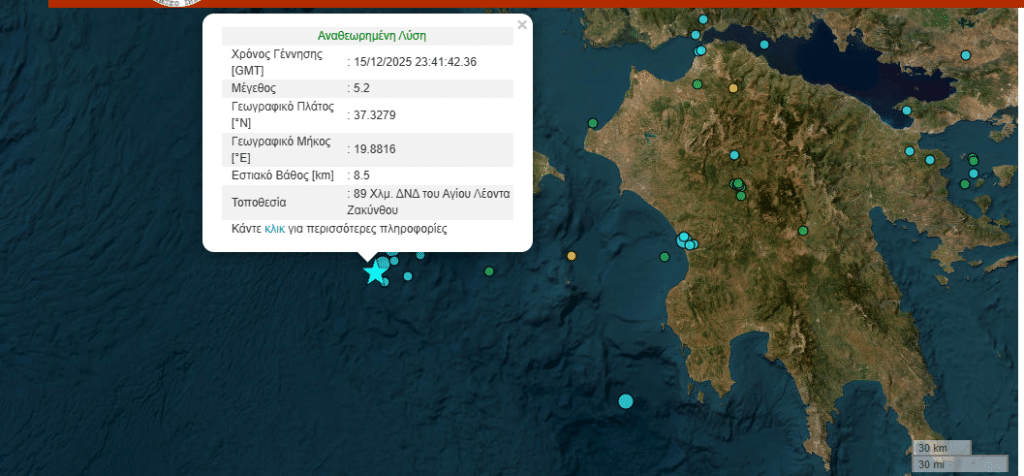Click the cyan marker just above the central green cluster
This screenshot has width=1024, height=476.
coord(734,155)
